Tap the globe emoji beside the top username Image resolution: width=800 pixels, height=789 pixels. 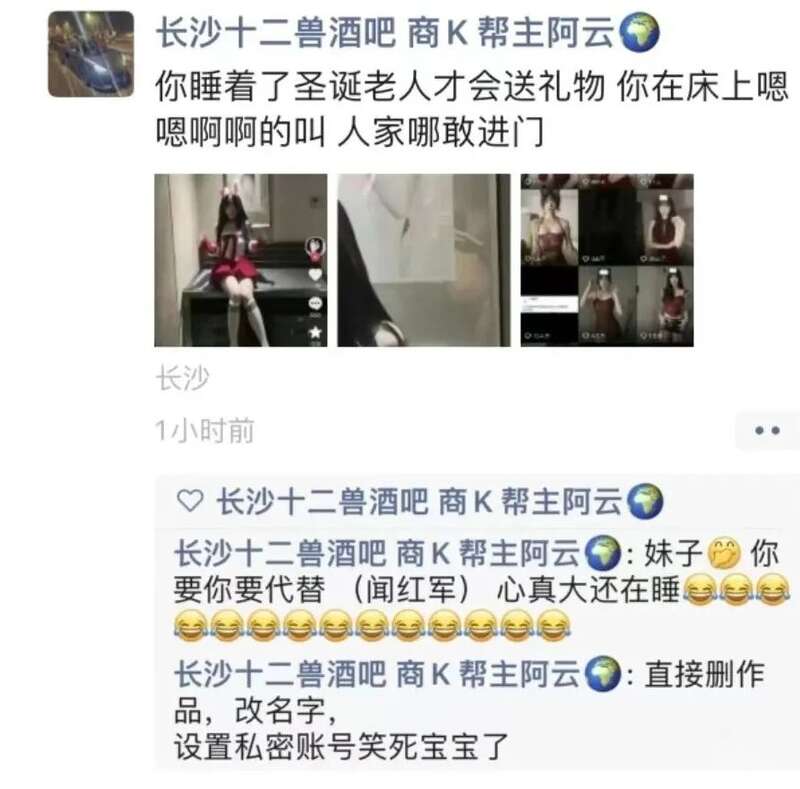click(639, 33)
